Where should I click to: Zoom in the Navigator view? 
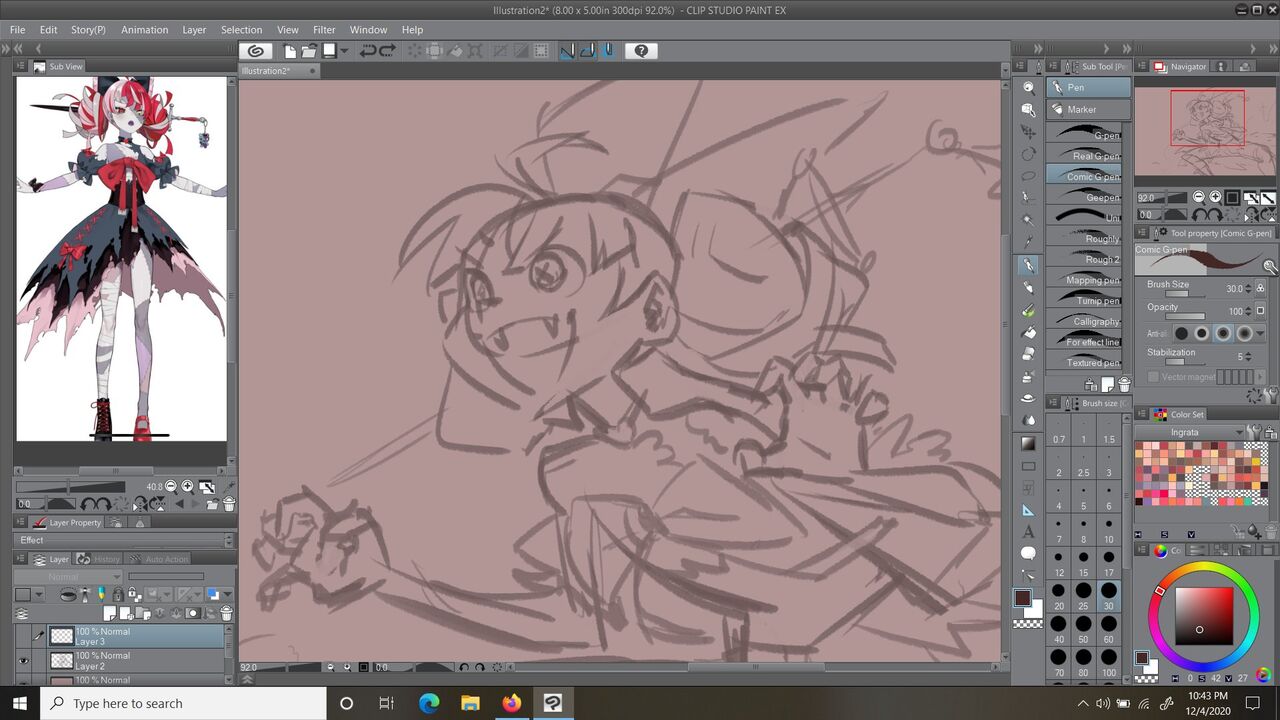(1215, 196)
